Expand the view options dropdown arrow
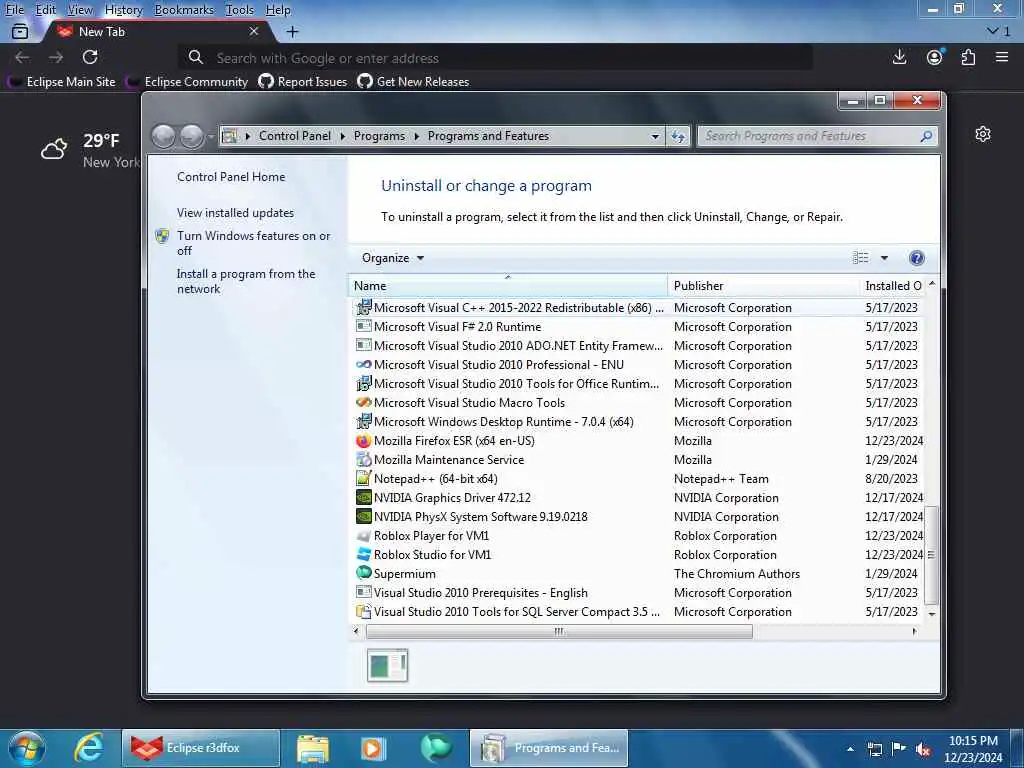Image resolution: width=1024 pixels, height=768 pixels. coord(884,258)
